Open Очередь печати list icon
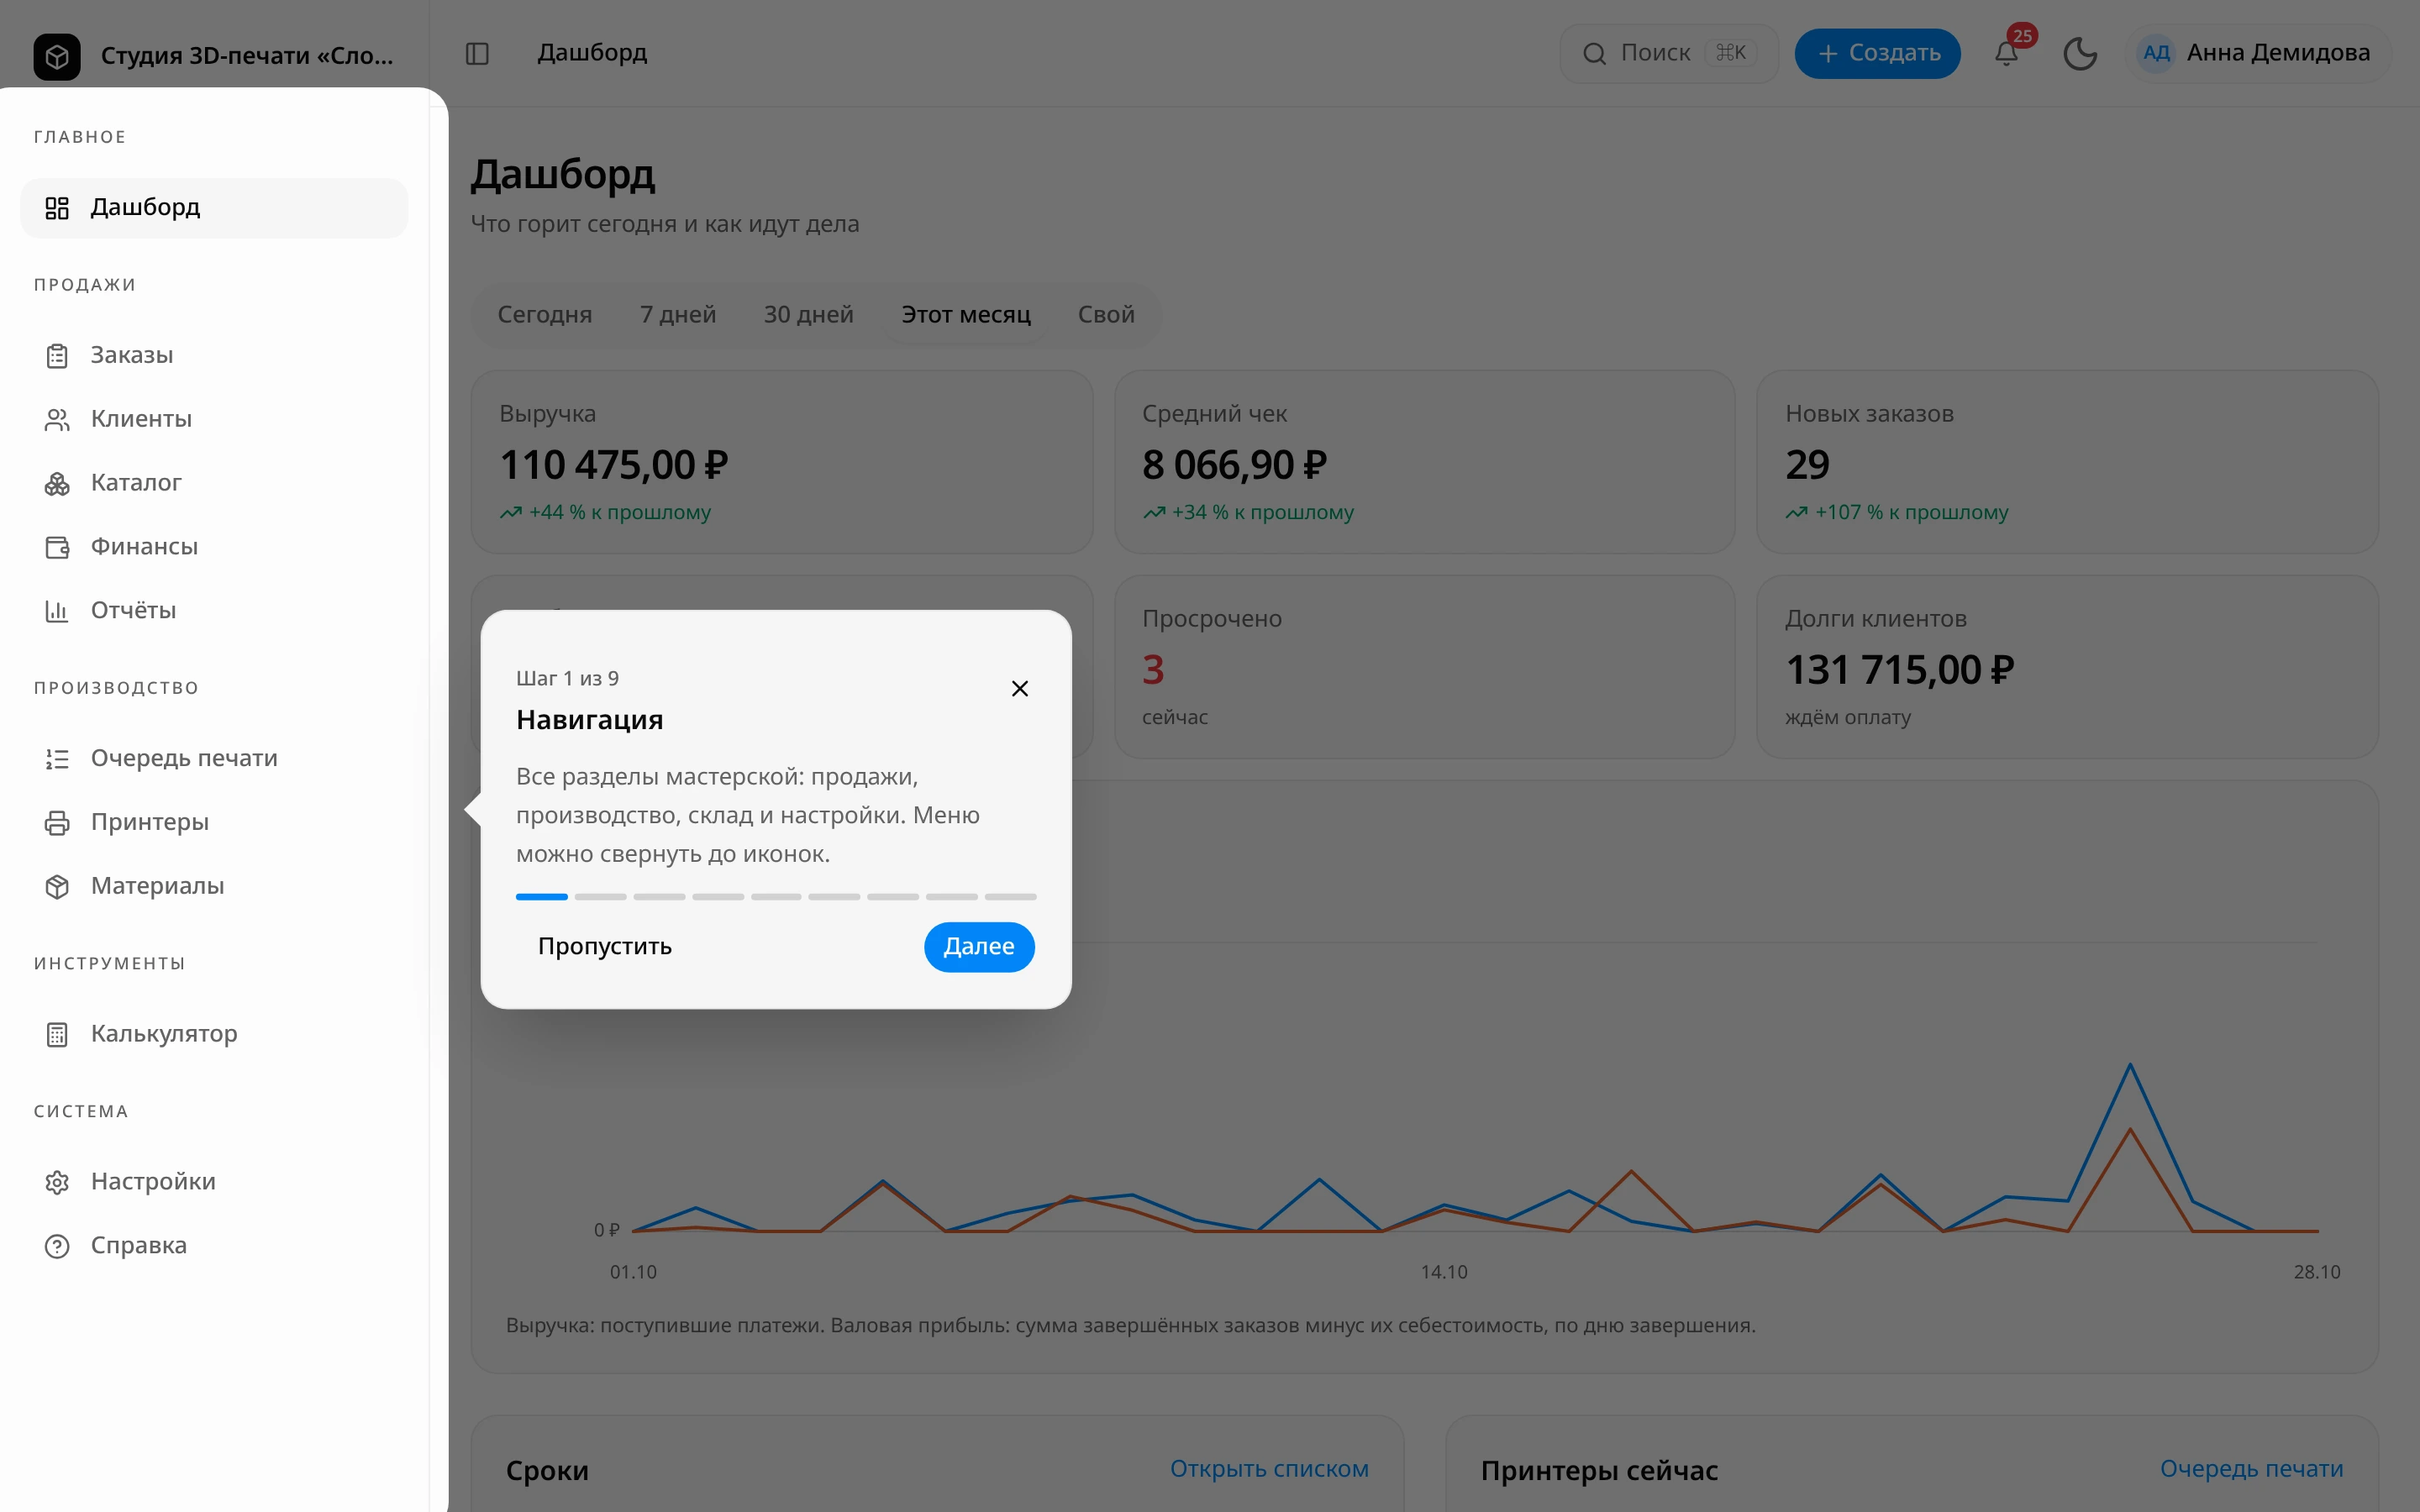The width and height of the screenshot is (2420, 1512). 57,759
